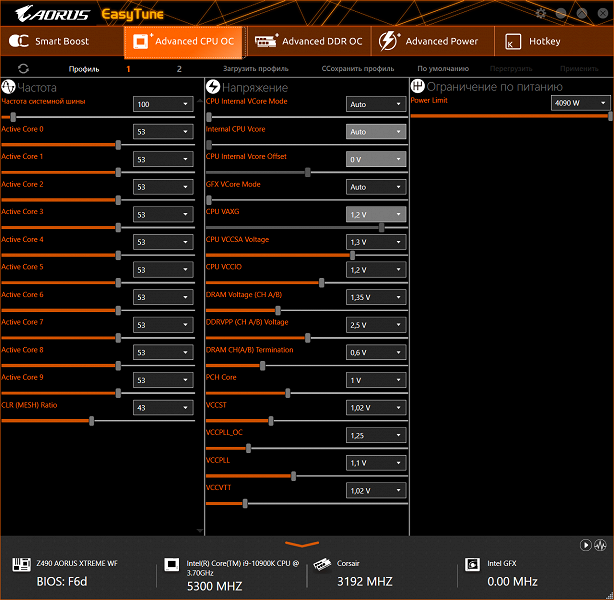This screenshot has width=614, height=600.
Task: Open Active Core 5 ratio dropdown
Action: (x=163, y=270)
